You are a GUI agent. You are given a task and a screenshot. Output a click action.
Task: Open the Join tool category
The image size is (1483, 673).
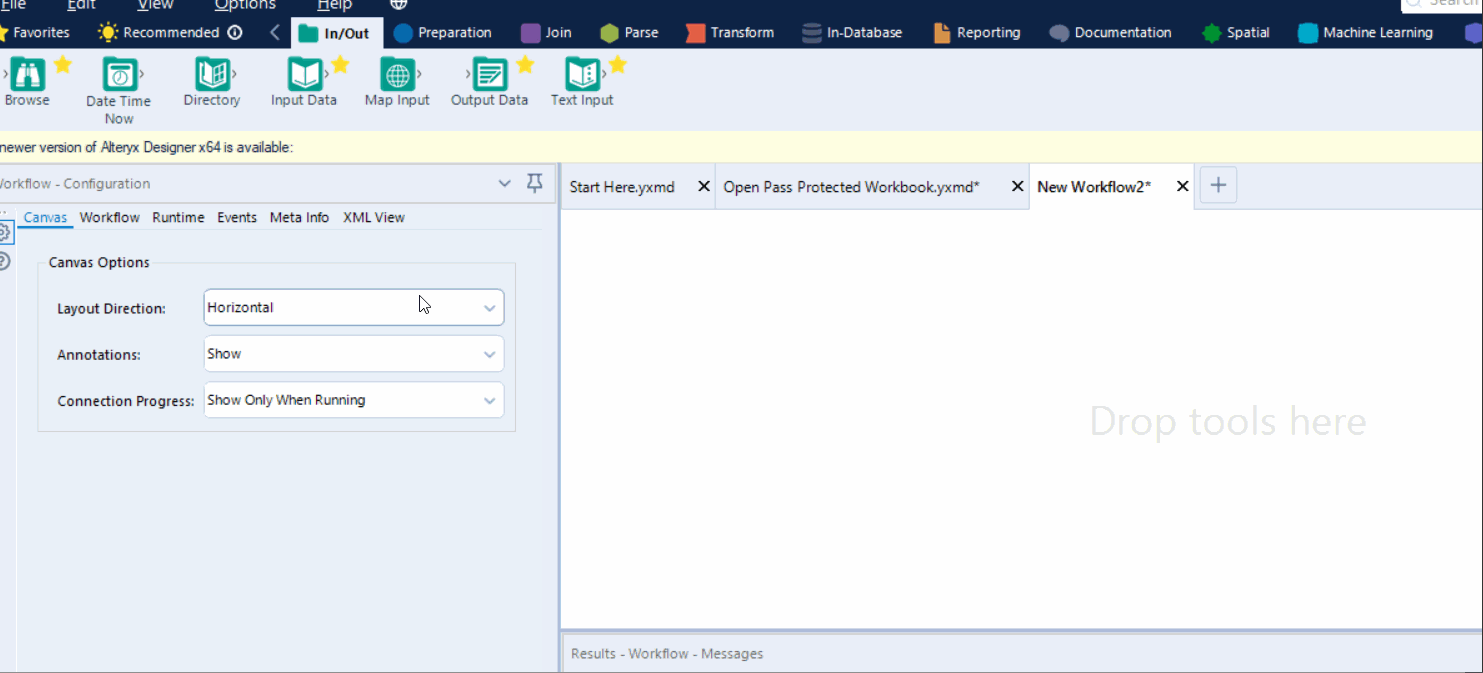click(547, 33)
